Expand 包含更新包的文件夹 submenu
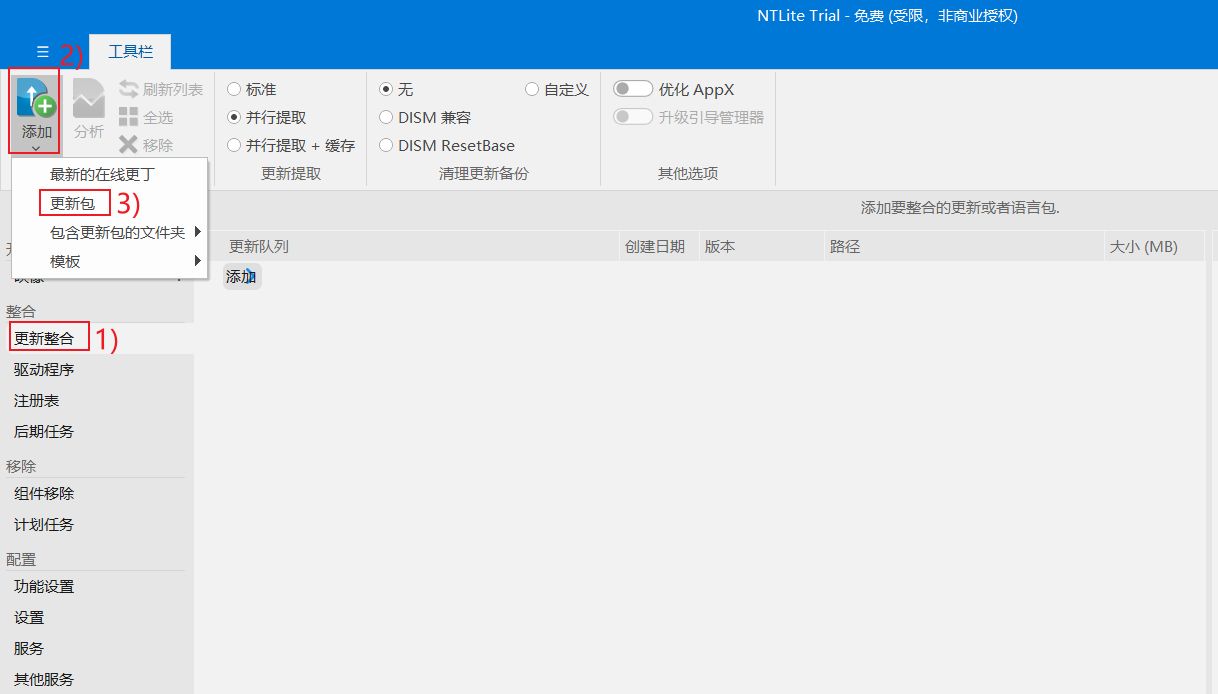This screenshot has width=1218, height=694. tap(198, 232)
